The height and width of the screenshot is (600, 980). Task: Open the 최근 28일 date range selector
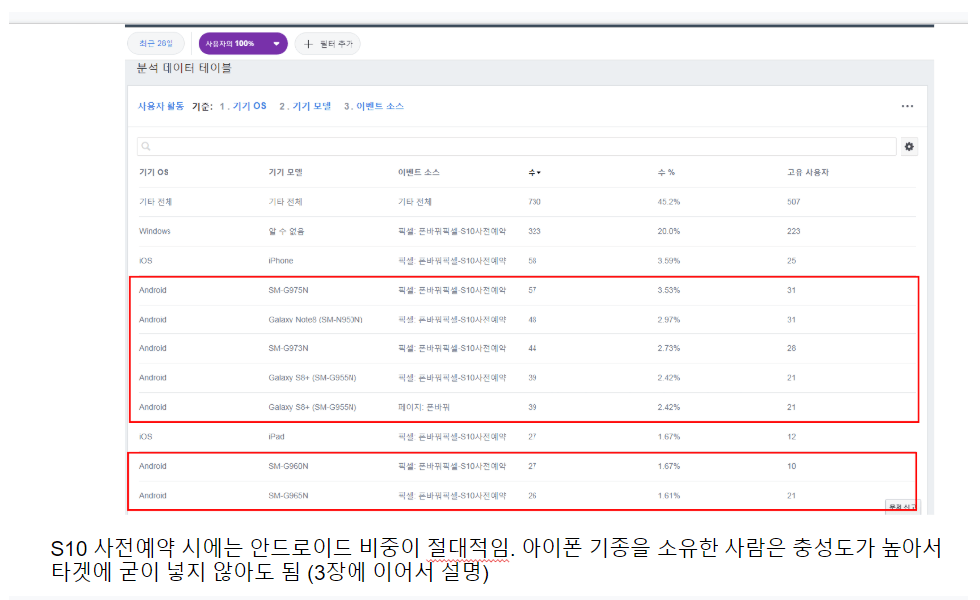point(156,44)
